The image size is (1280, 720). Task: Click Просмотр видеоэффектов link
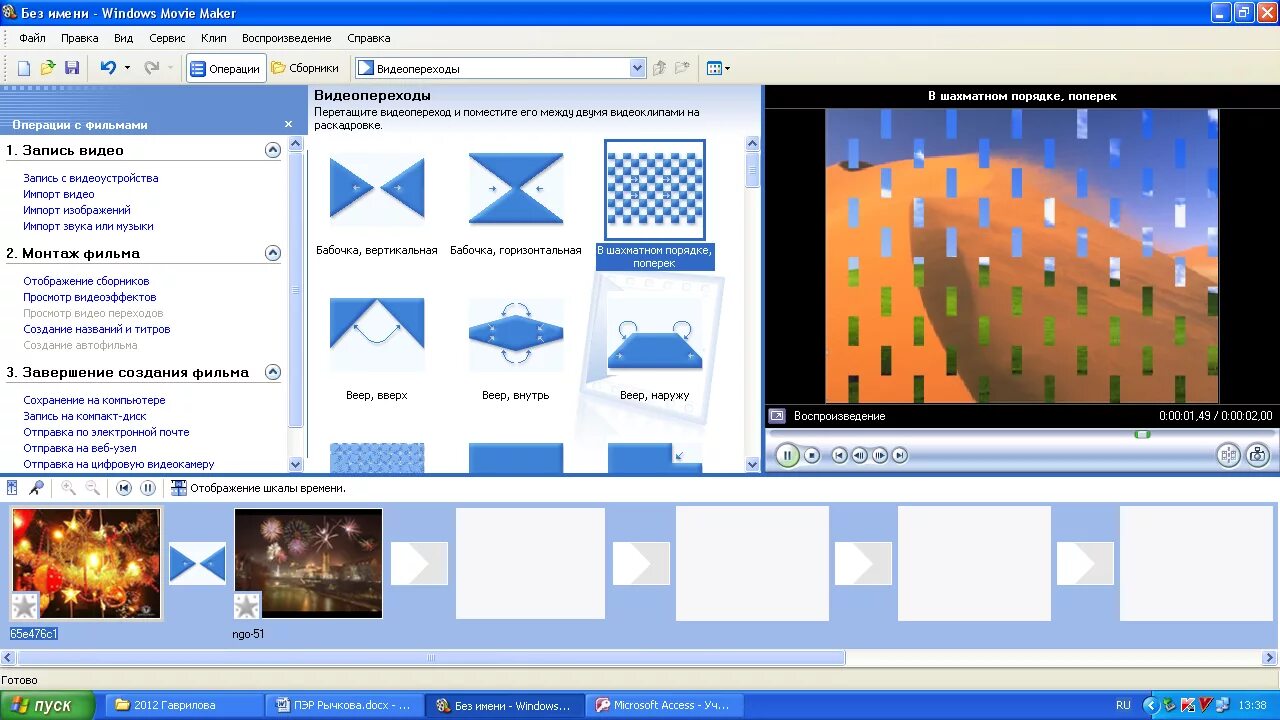(90, 297)
